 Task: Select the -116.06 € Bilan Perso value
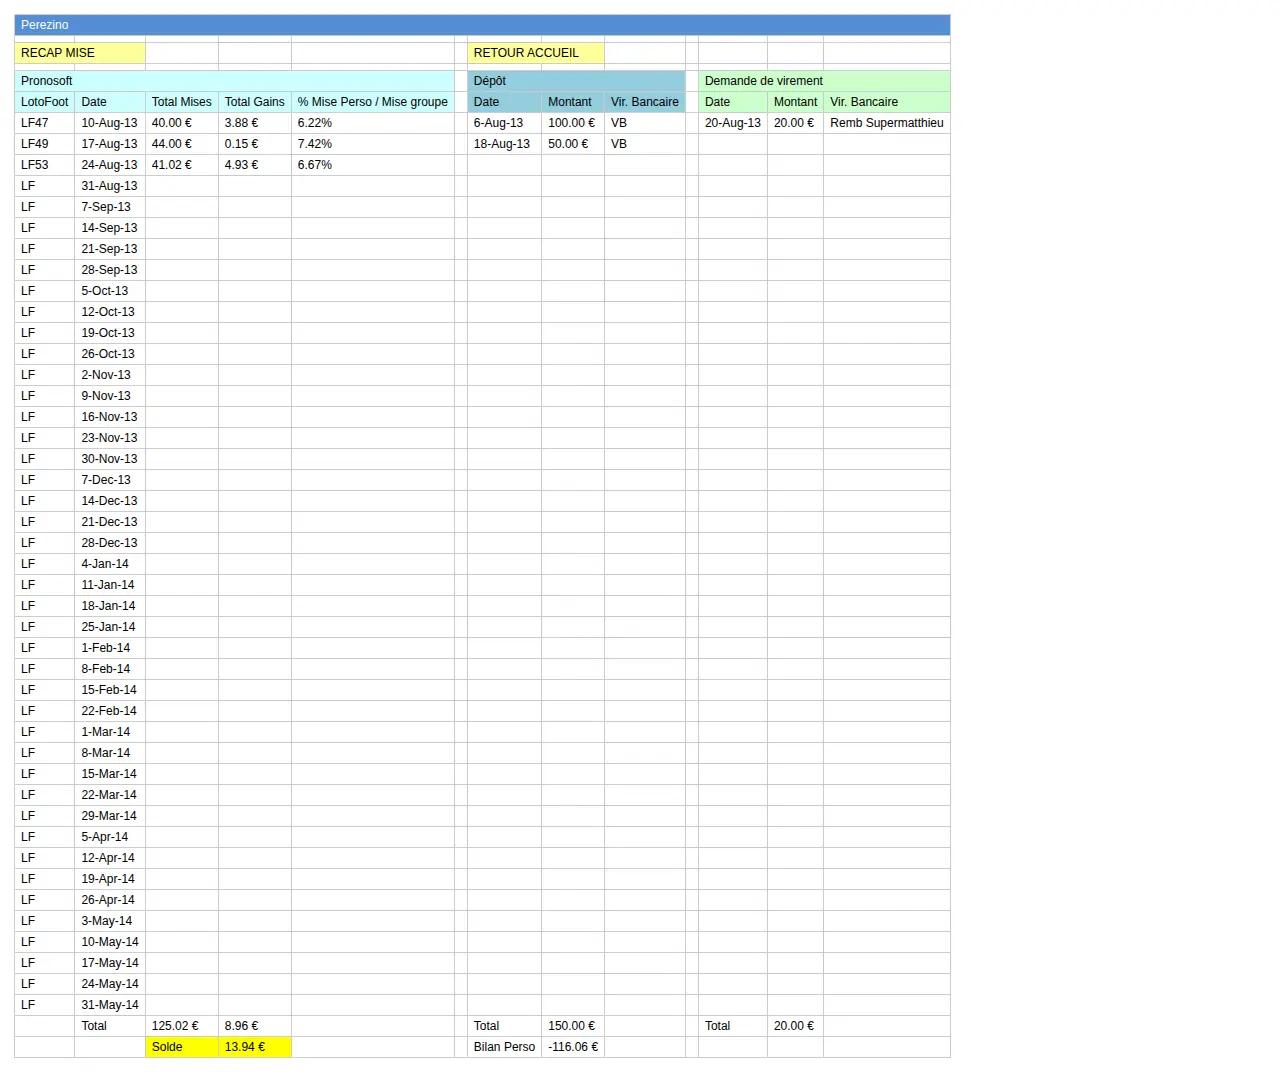point(573,1047)
